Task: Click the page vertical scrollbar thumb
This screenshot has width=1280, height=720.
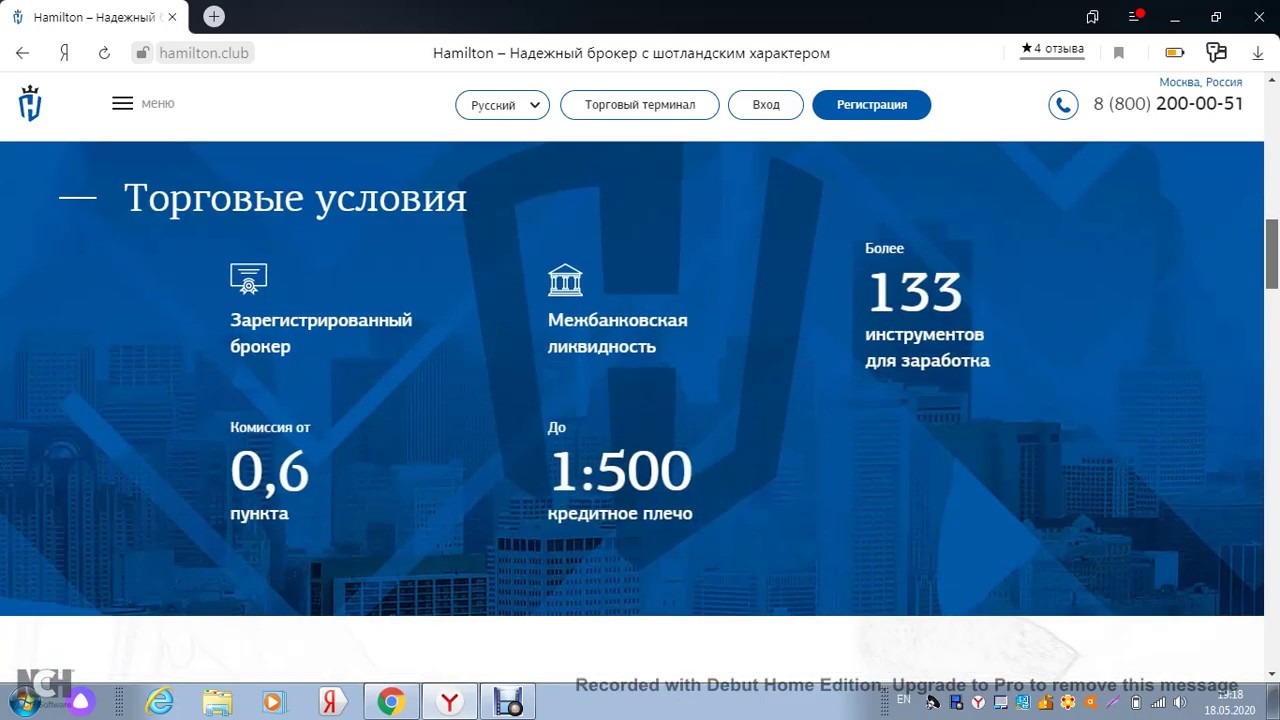Action: (1272, 252)
